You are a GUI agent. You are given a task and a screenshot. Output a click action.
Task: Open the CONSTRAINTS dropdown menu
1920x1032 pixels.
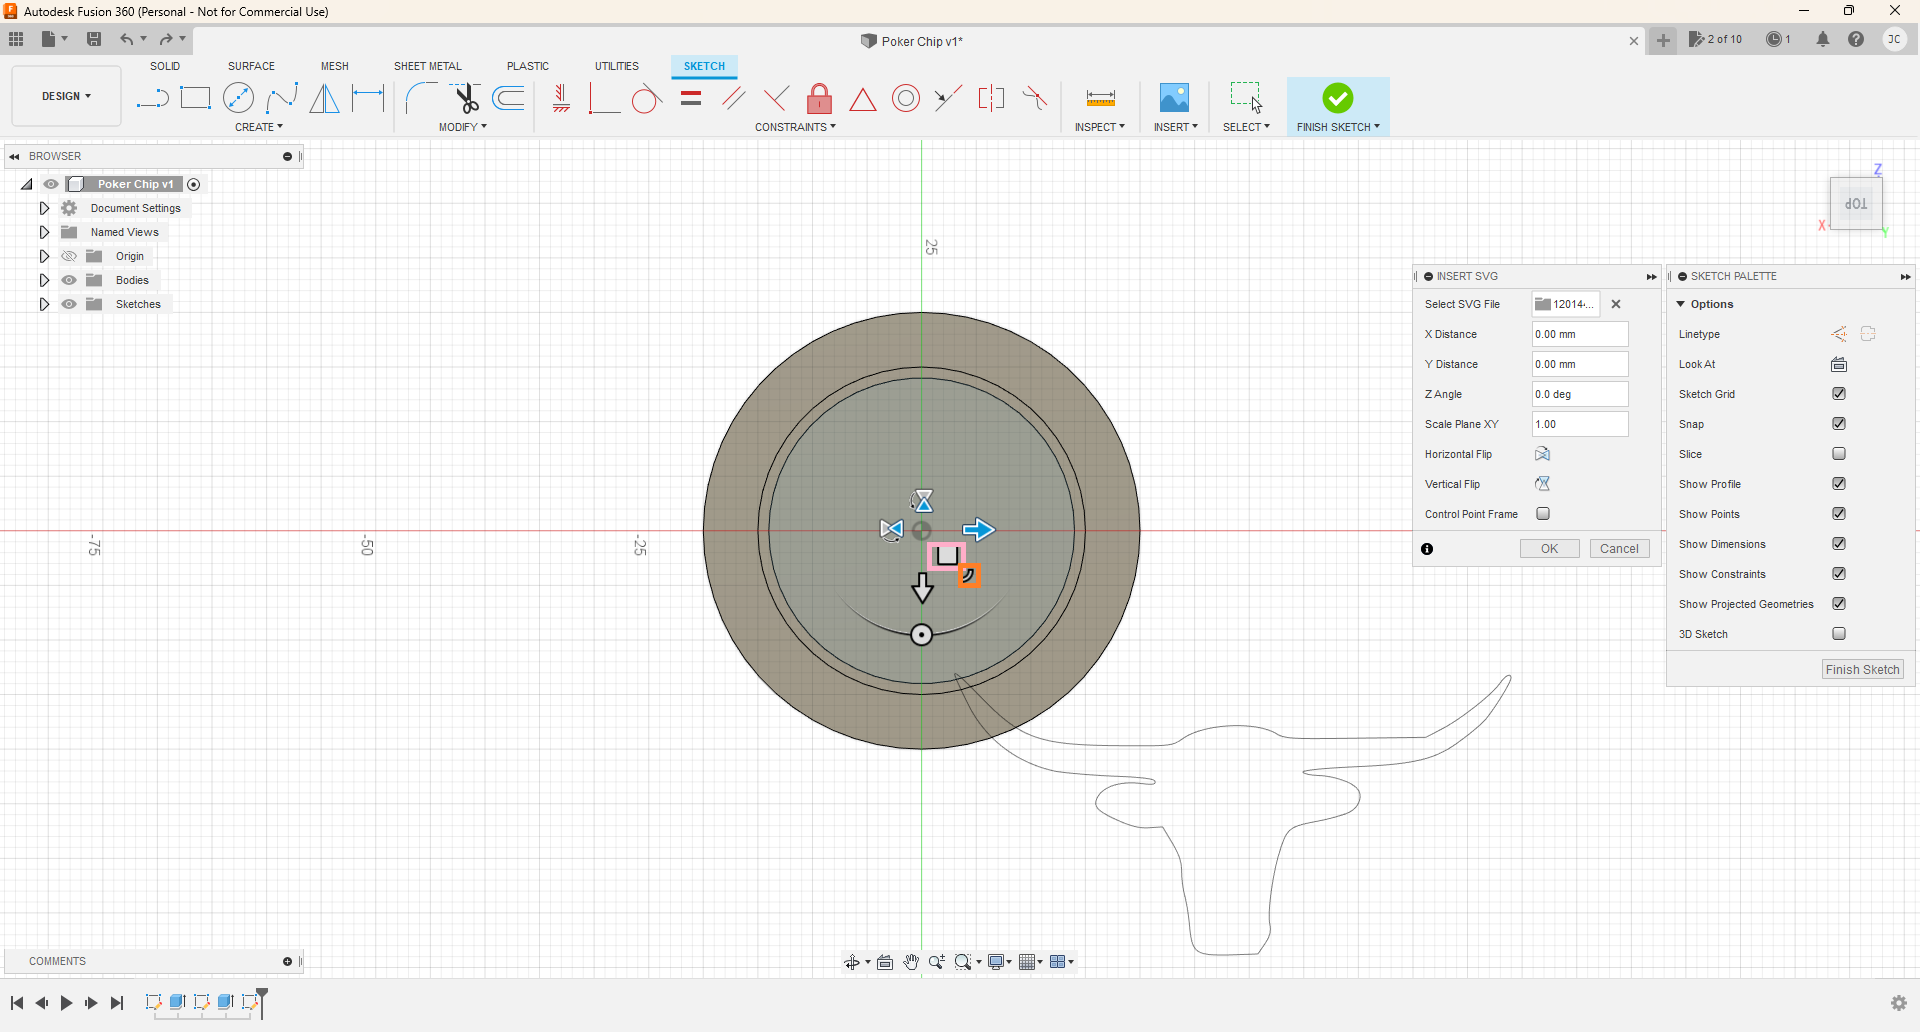point(795,127)
